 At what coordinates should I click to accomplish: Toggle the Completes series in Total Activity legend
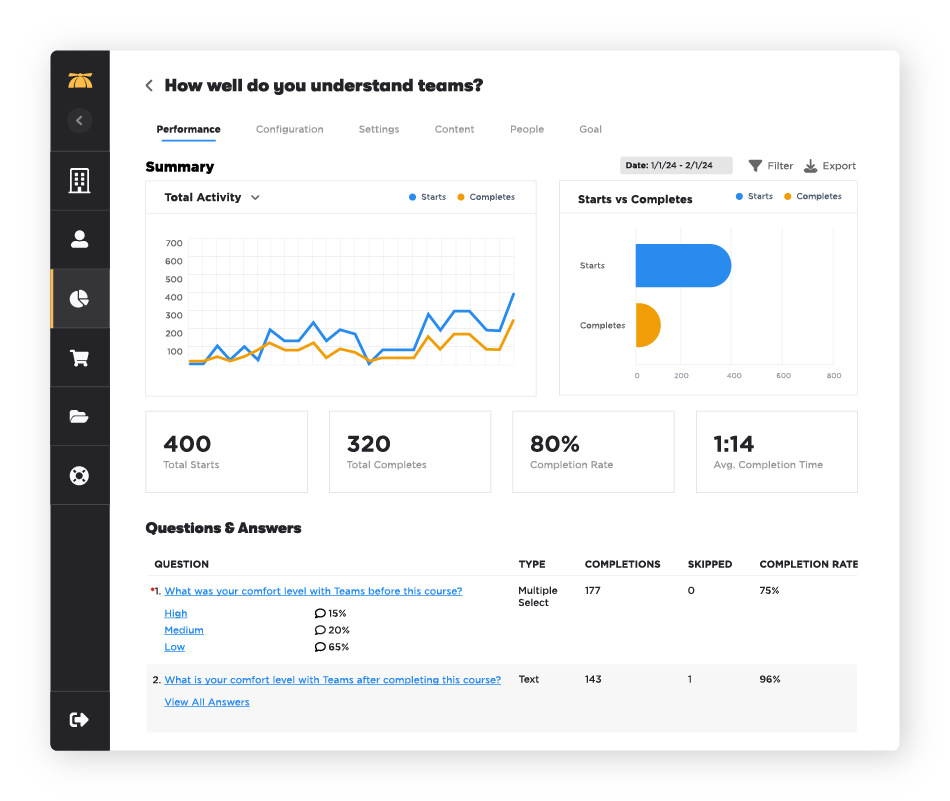[486, 197]
